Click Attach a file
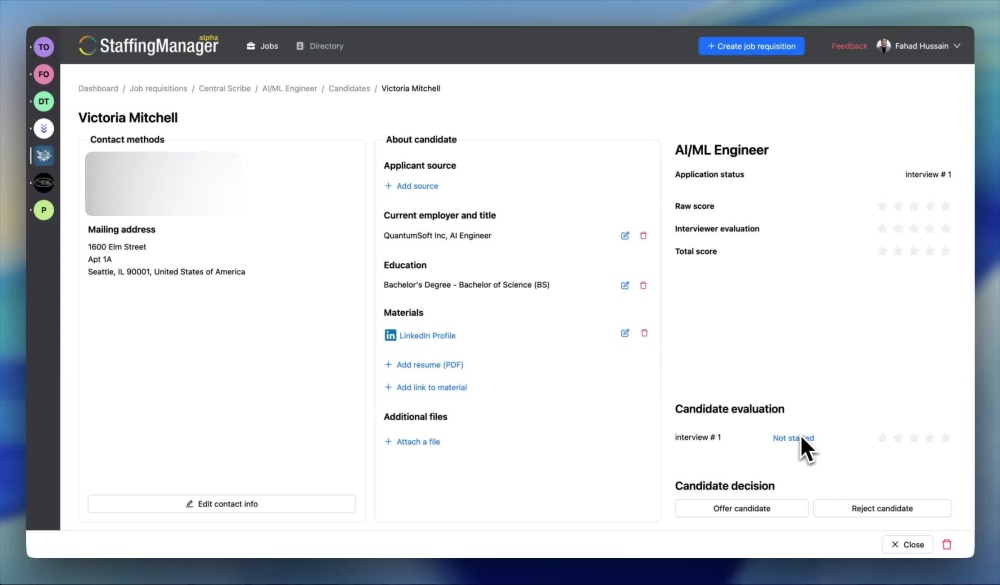Image resolution: width=1000 pixels, height=585 pixels. 412,441
